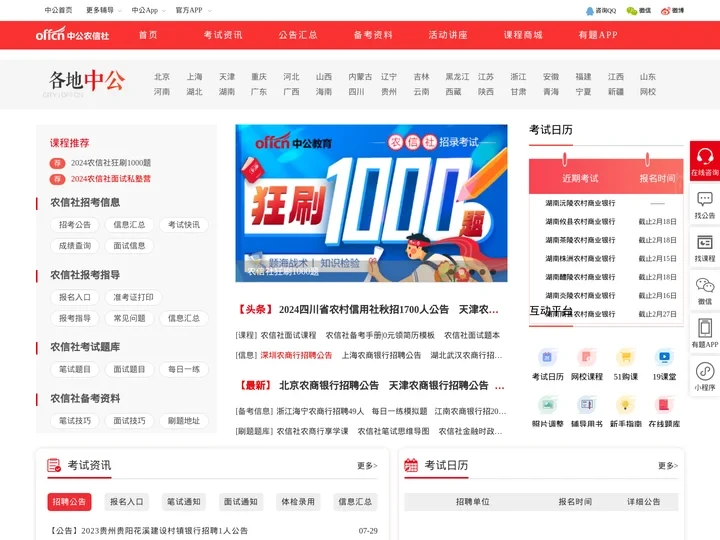The height and width of the screenshot is (540, 720).
Task: Open the 备考资料 navigation item
Action: 373,35
